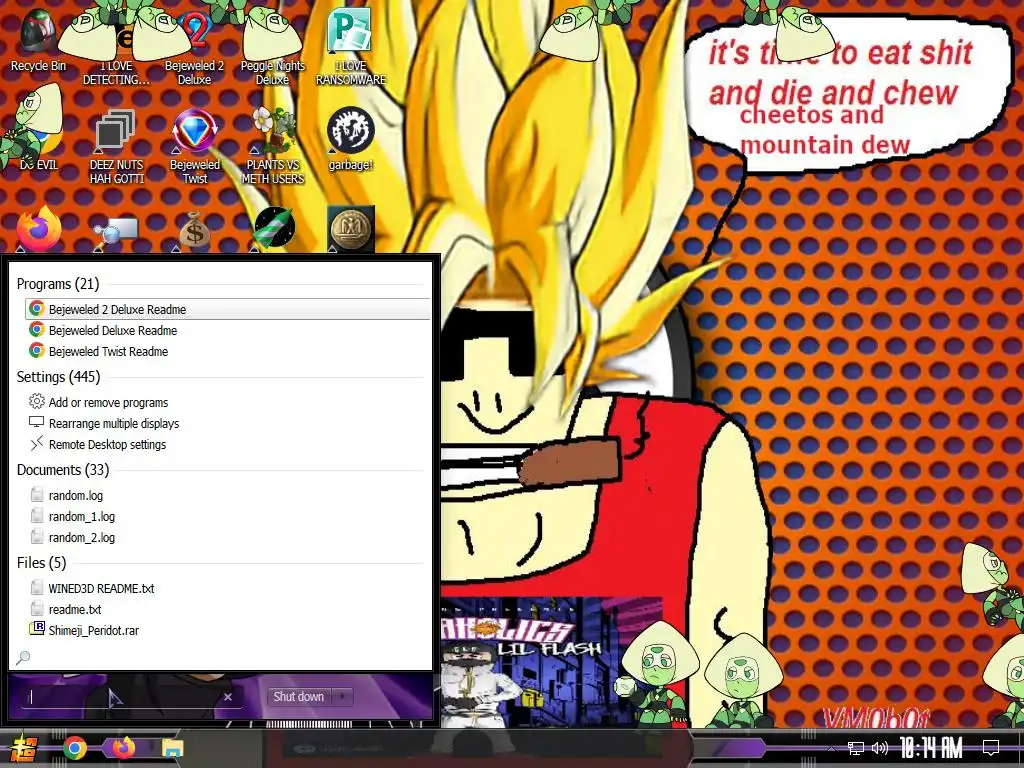Open the garbage! desktop icon
The height and width of the screenshot is (768, 1024).
pos(351,140)
